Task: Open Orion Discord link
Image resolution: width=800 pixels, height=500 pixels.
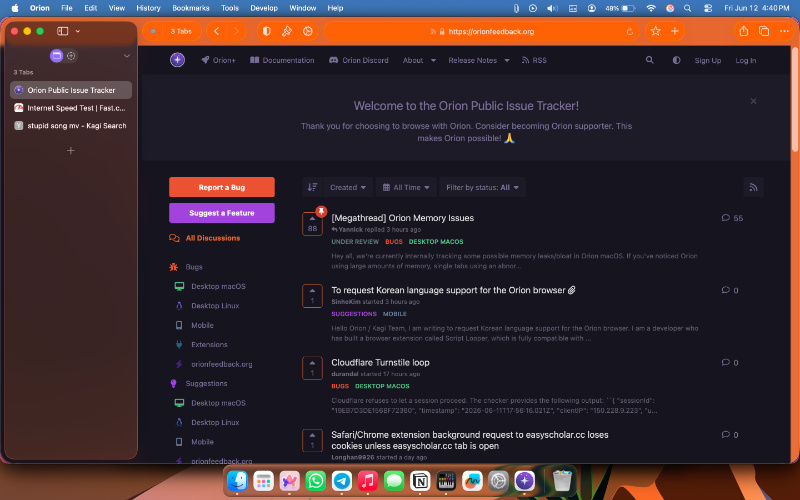Action: (x=359, y=60)
